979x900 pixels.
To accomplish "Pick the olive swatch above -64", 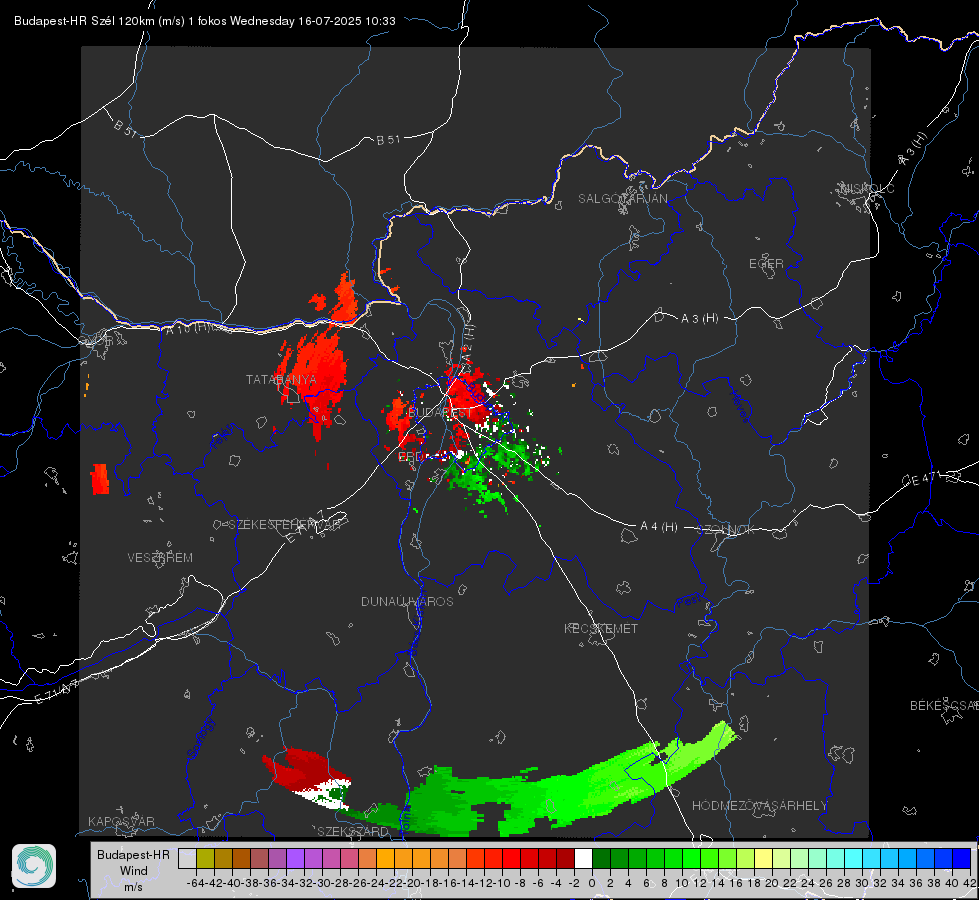I will [205, 858].
